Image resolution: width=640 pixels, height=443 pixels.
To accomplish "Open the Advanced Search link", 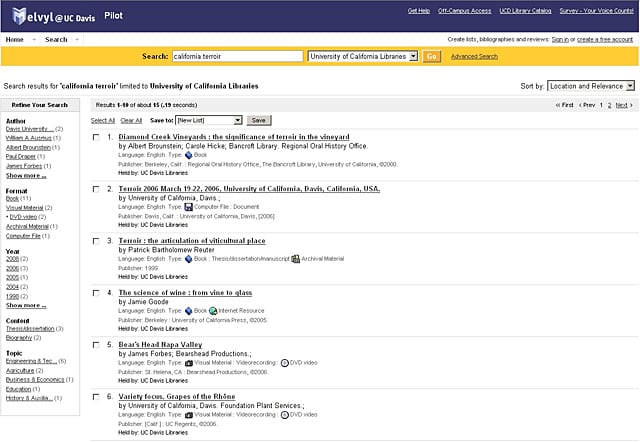I will click(x=474, y=57).
